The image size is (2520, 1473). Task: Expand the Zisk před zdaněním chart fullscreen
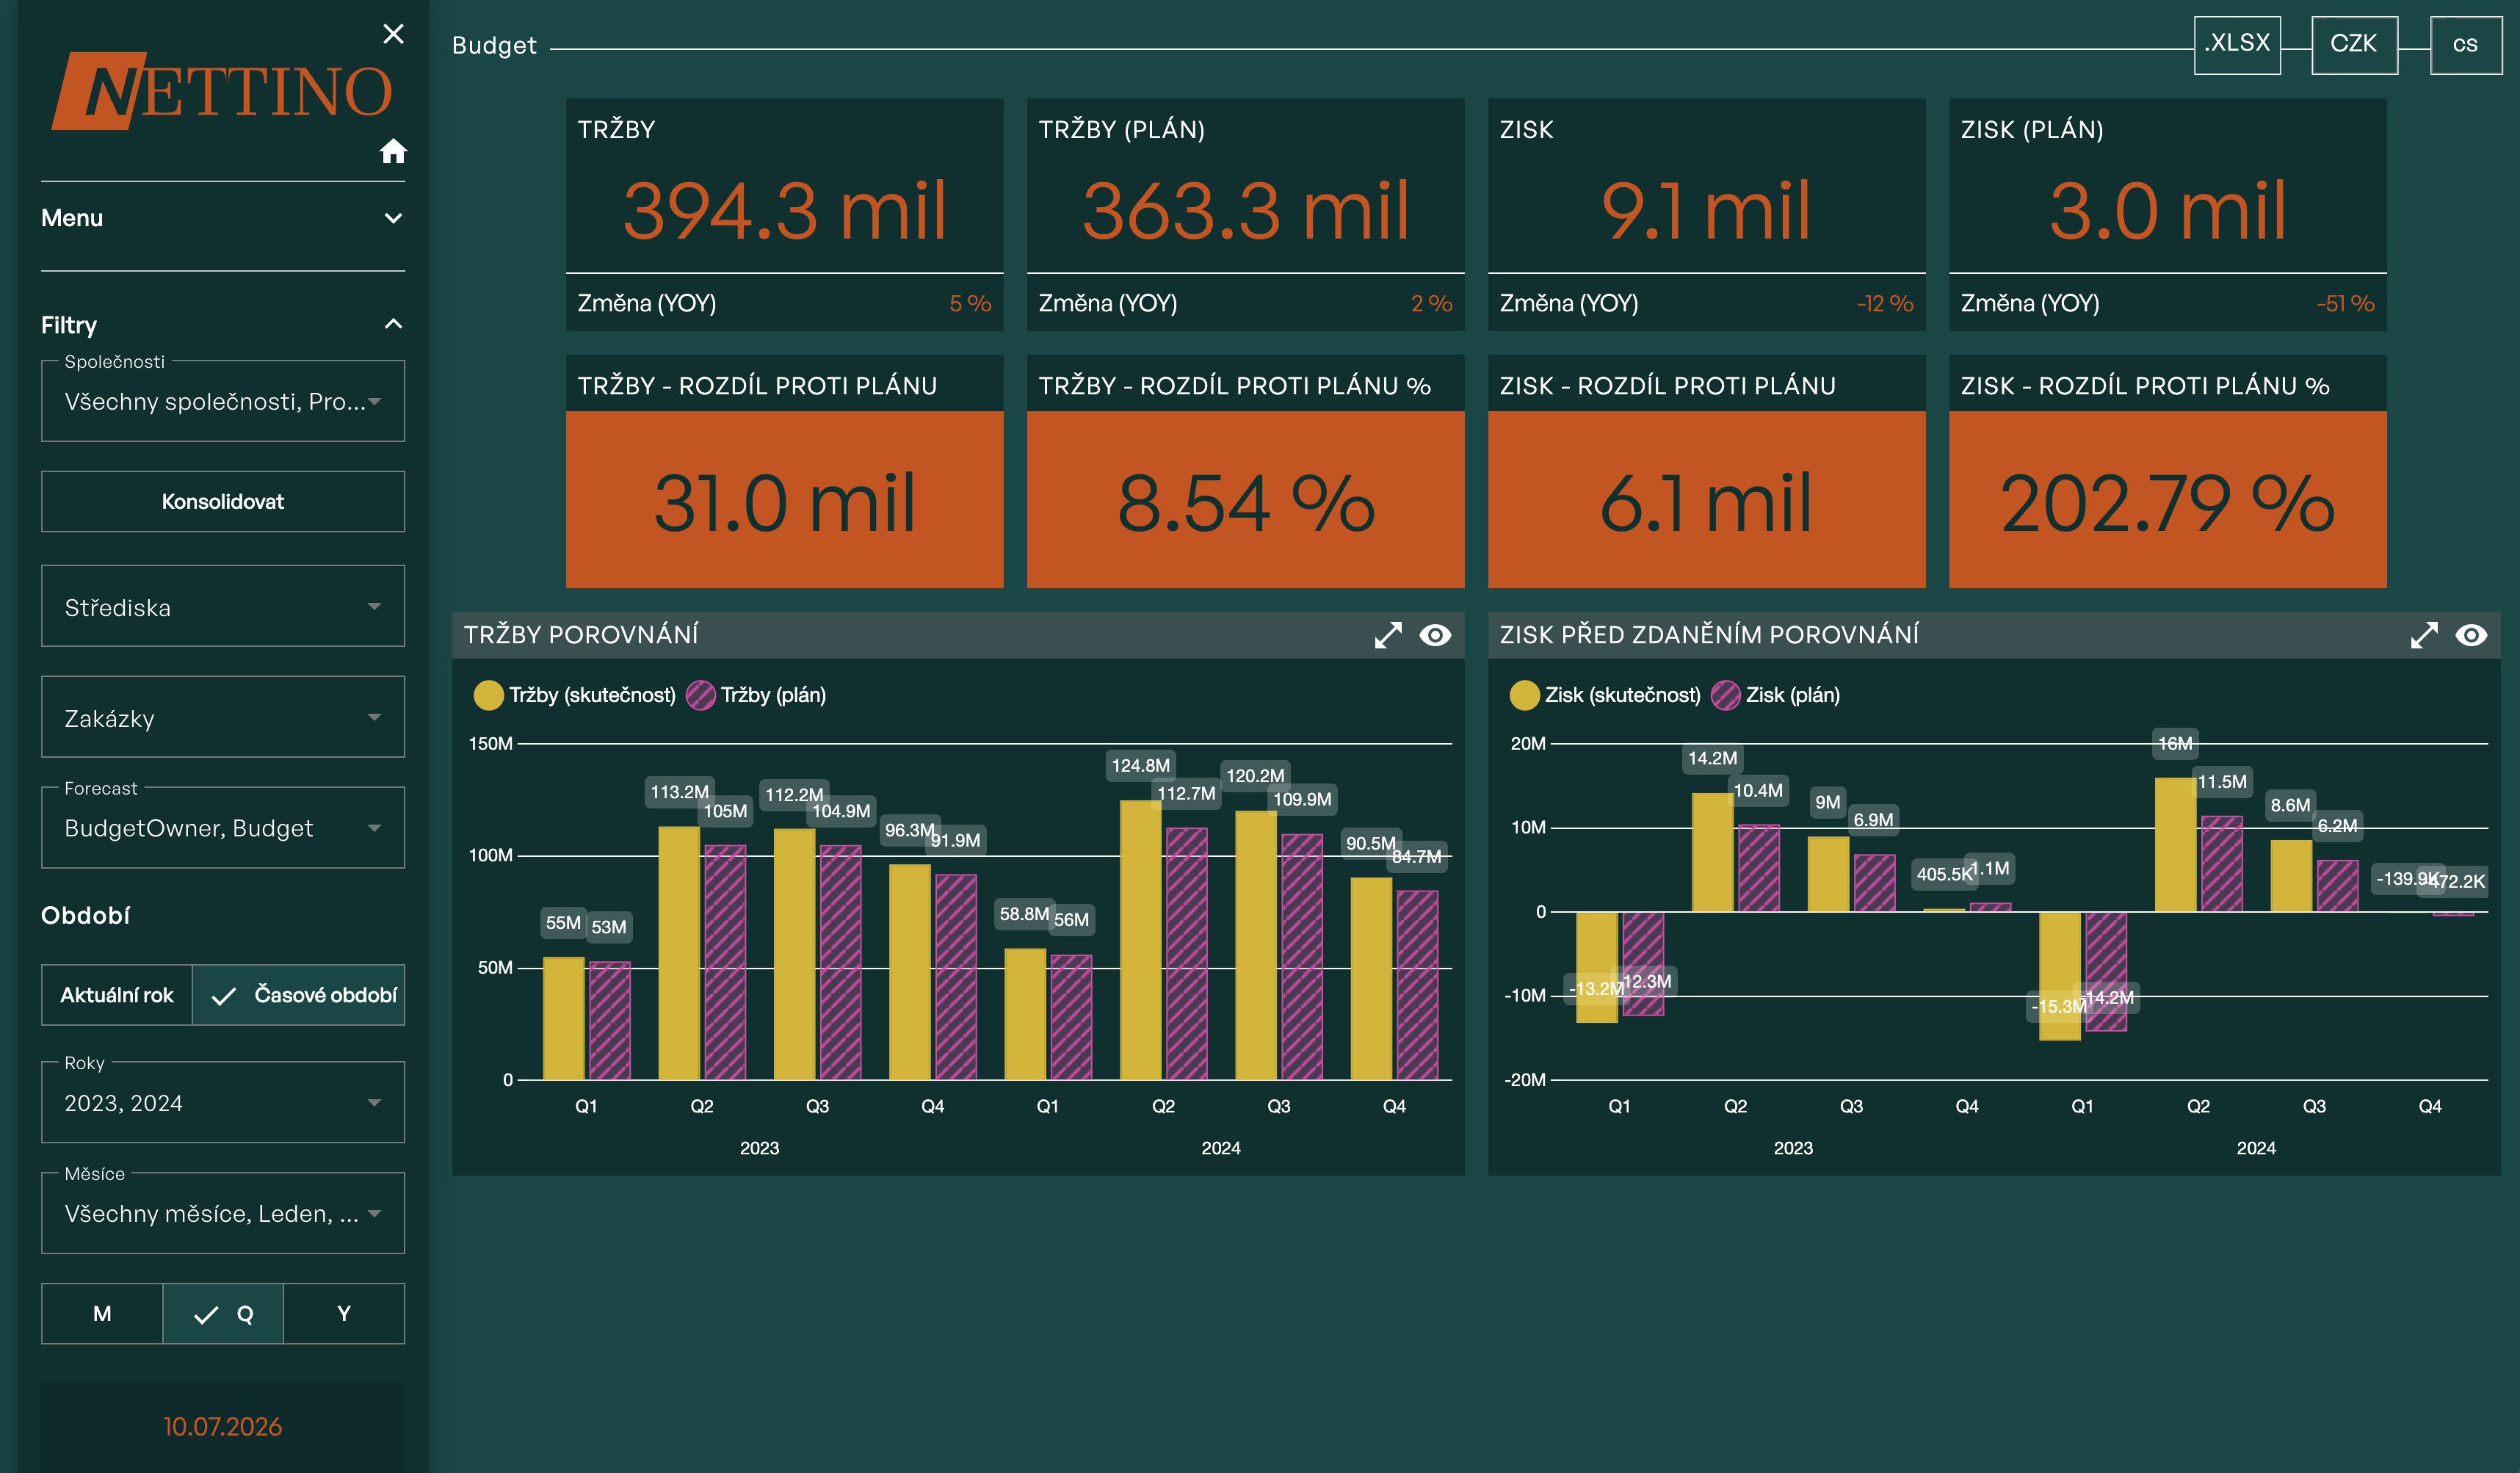click(2424, 635)
